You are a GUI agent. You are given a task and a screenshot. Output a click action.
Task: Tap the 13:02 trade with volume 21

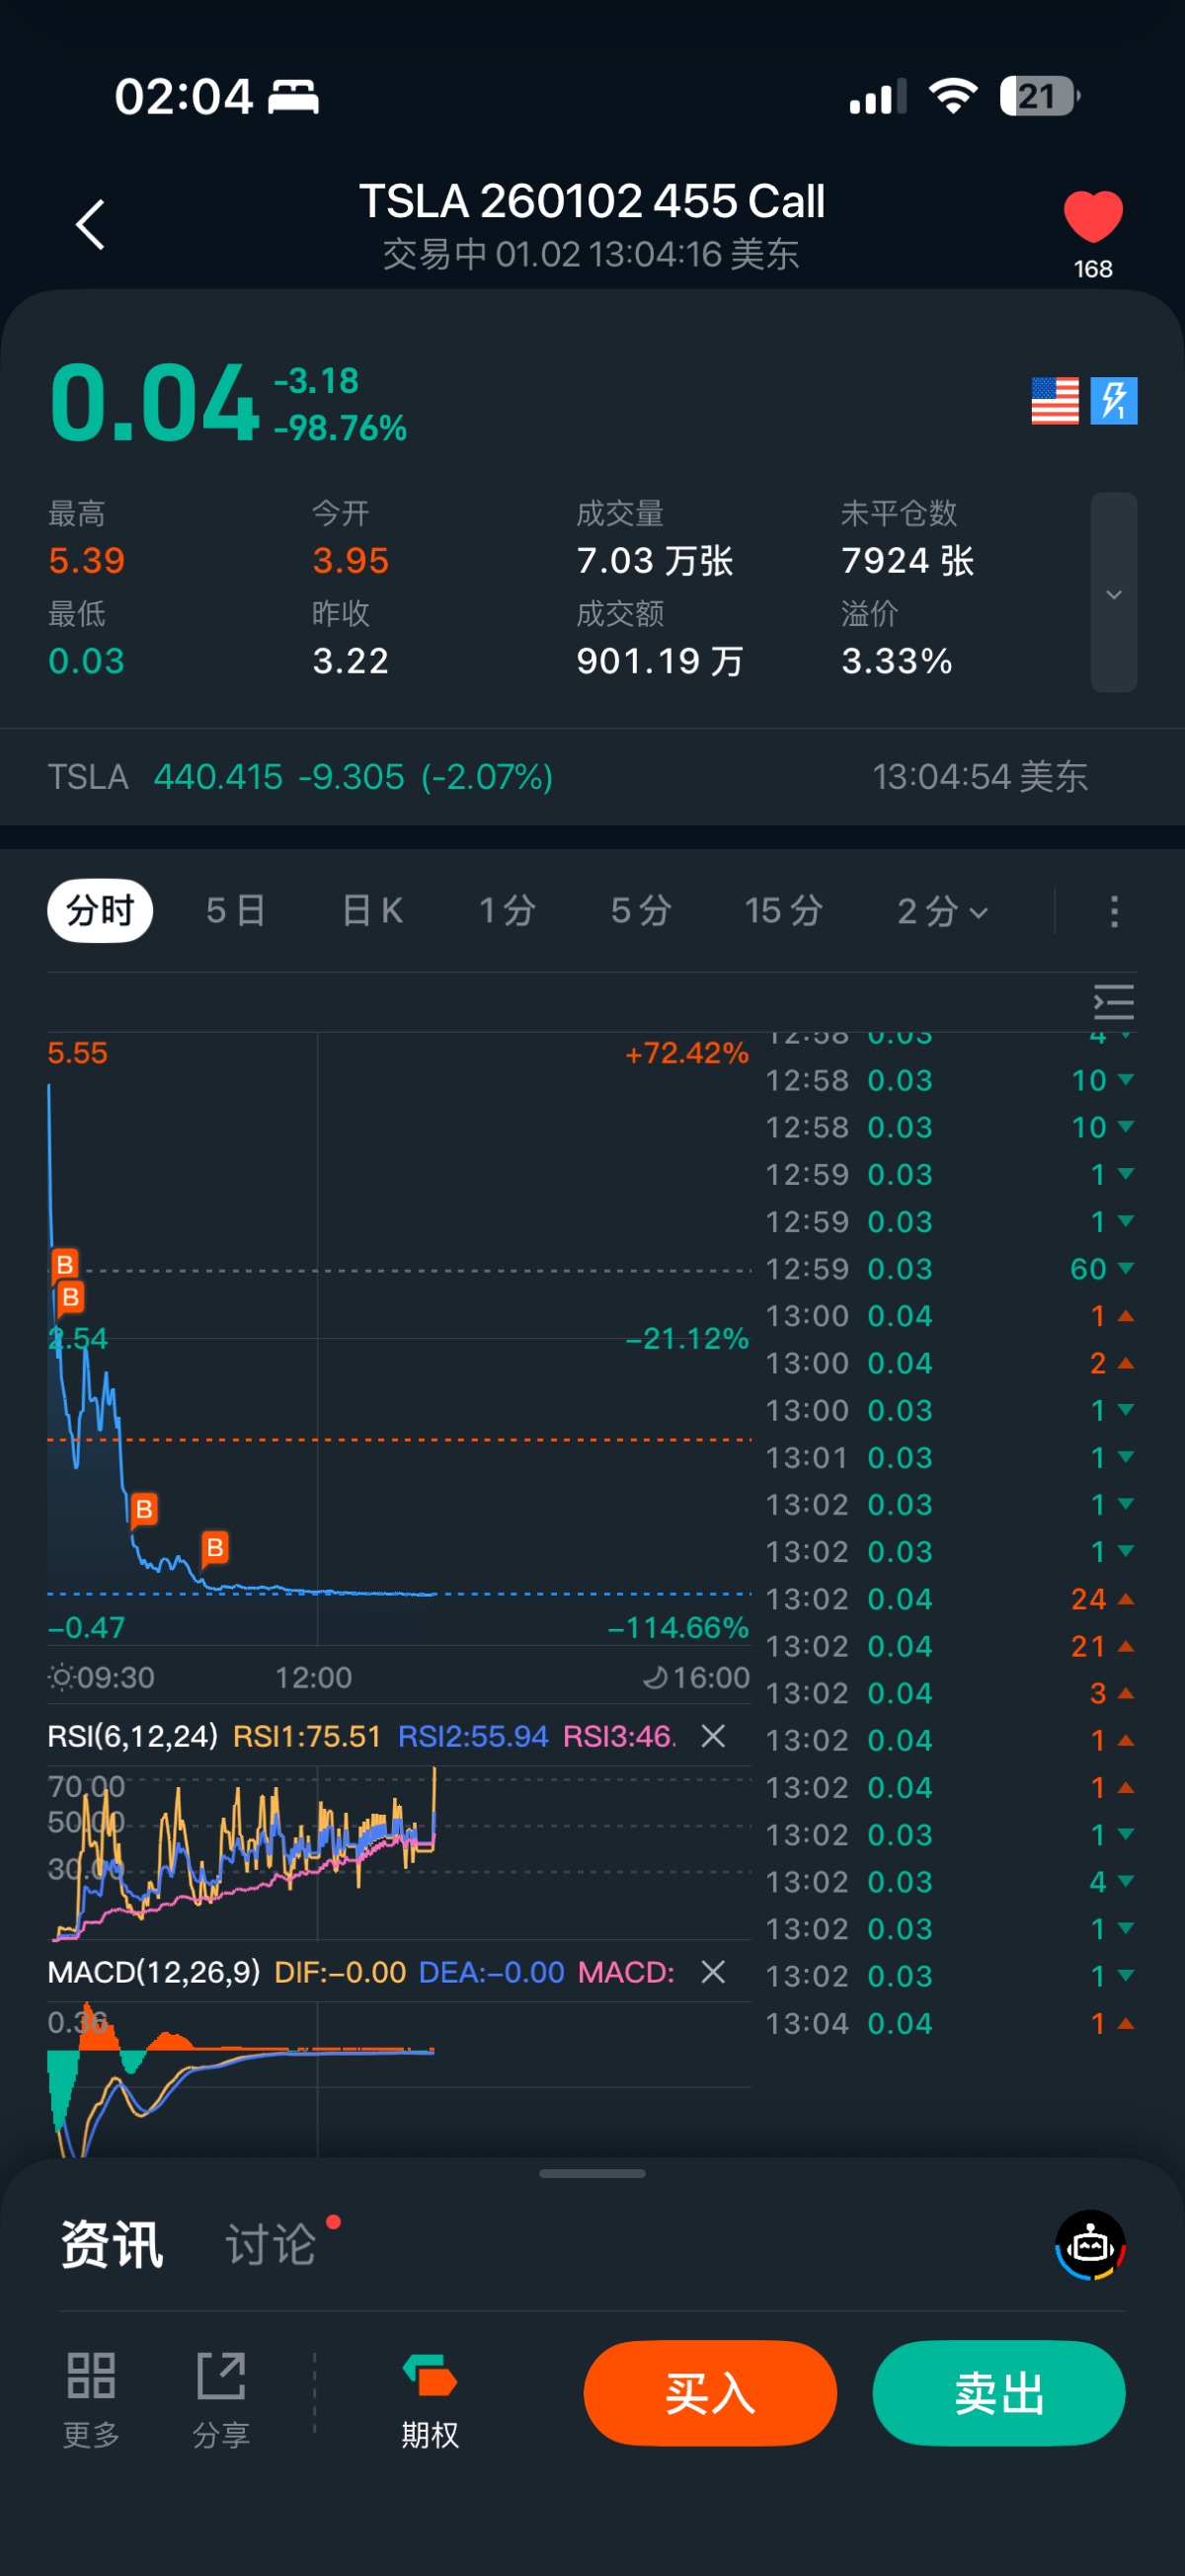(x=950, y=1646)
